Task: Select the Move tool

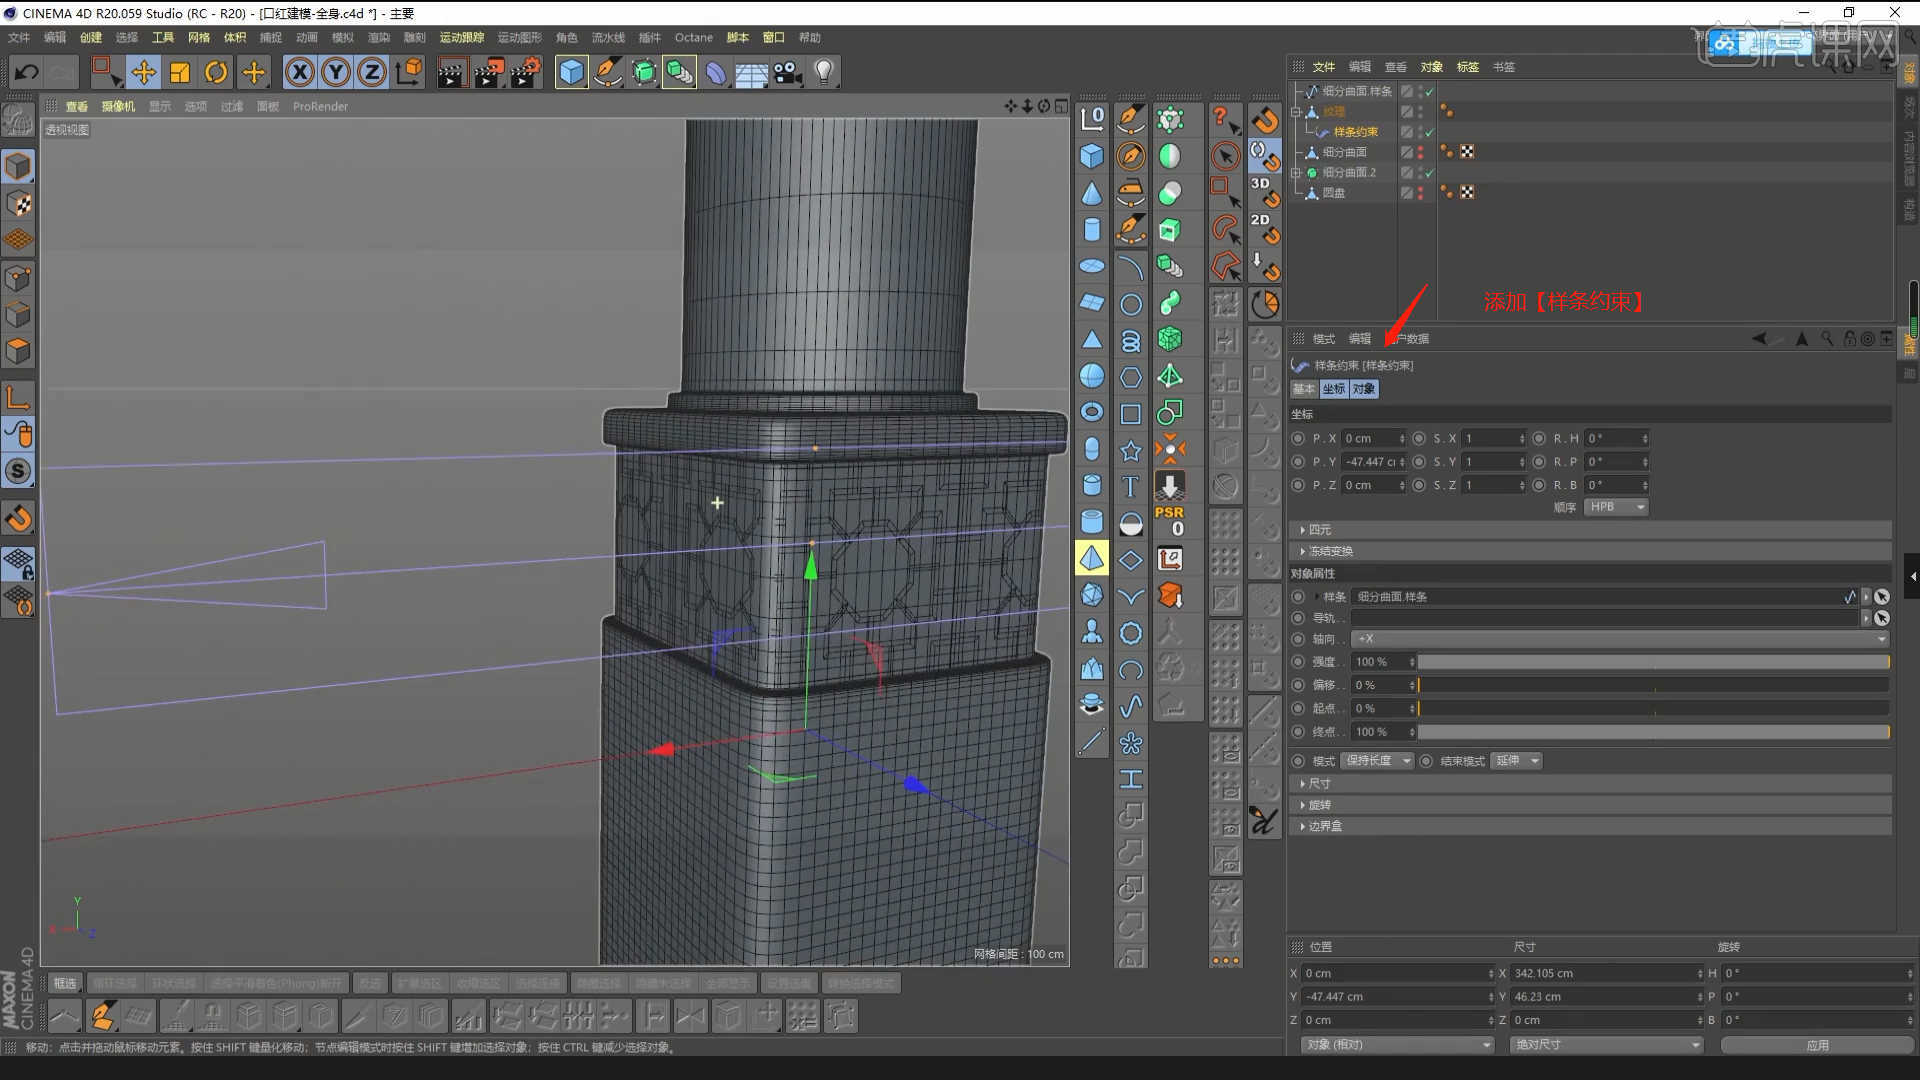Action: [143, 72]
